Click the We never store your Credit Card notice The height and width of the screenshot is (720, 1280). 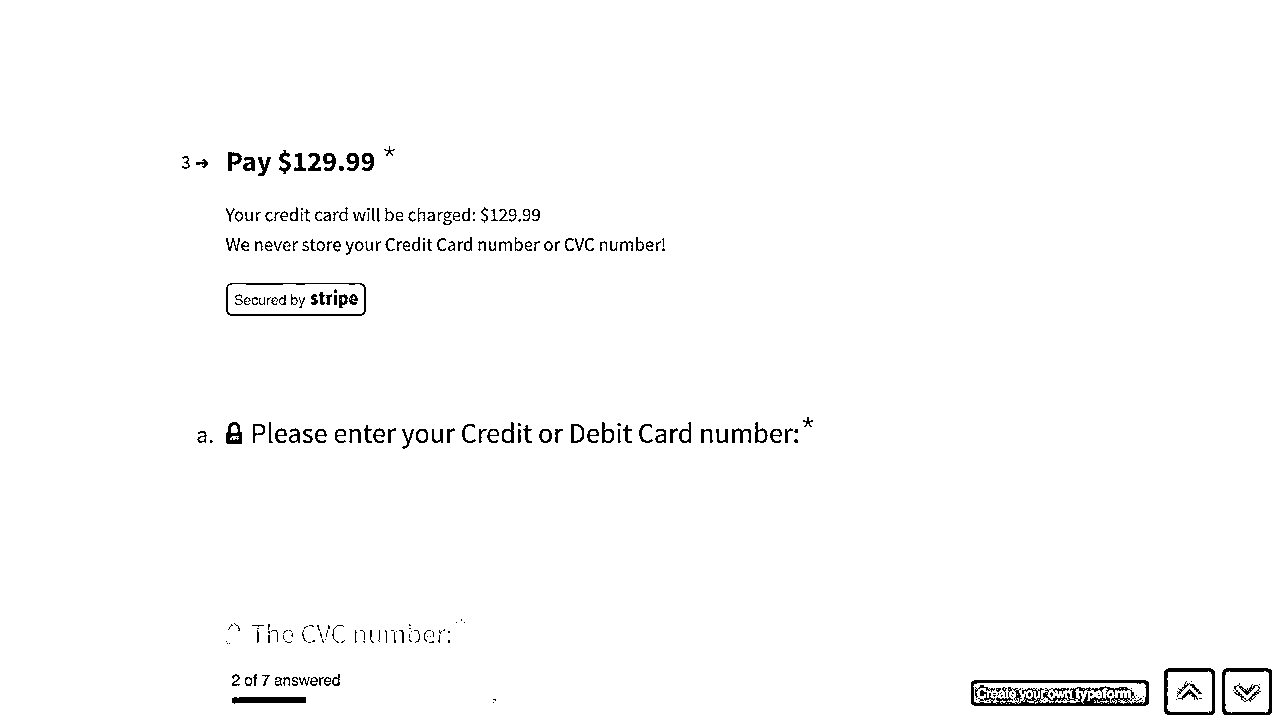click(445, 244)
